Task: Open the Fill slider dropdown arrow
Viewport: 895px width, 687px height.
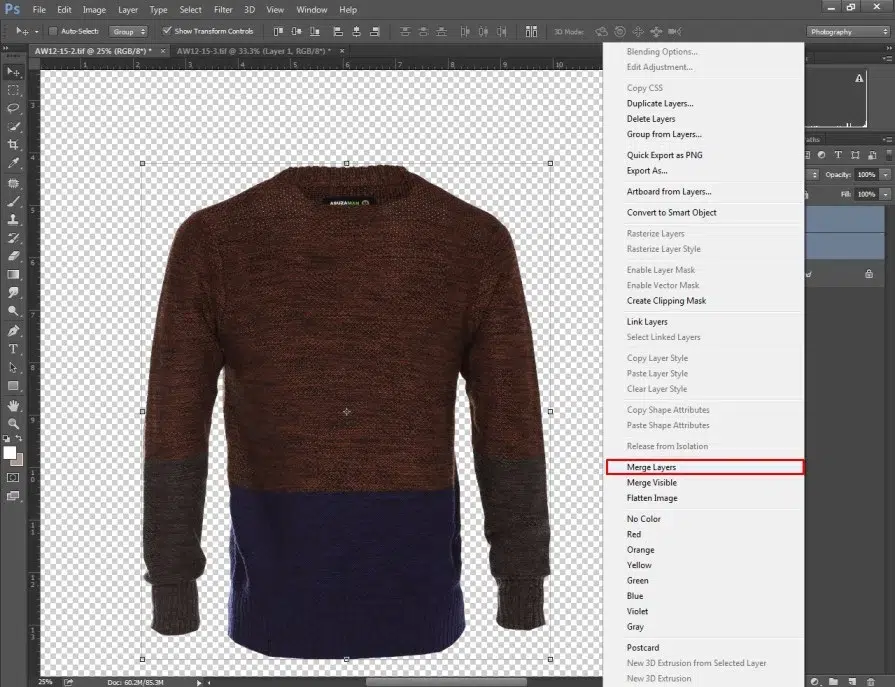Action: coord(885,194)
